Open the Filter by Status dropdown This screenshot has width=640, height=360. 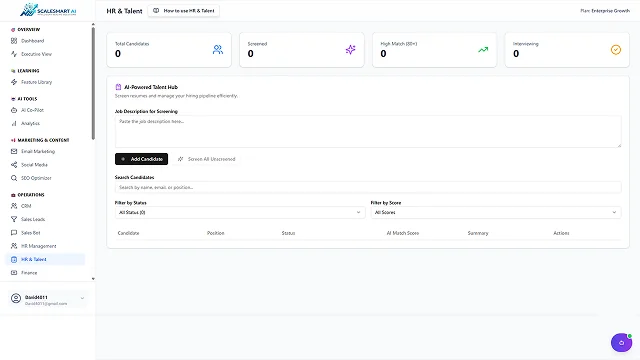pos(240,212)
